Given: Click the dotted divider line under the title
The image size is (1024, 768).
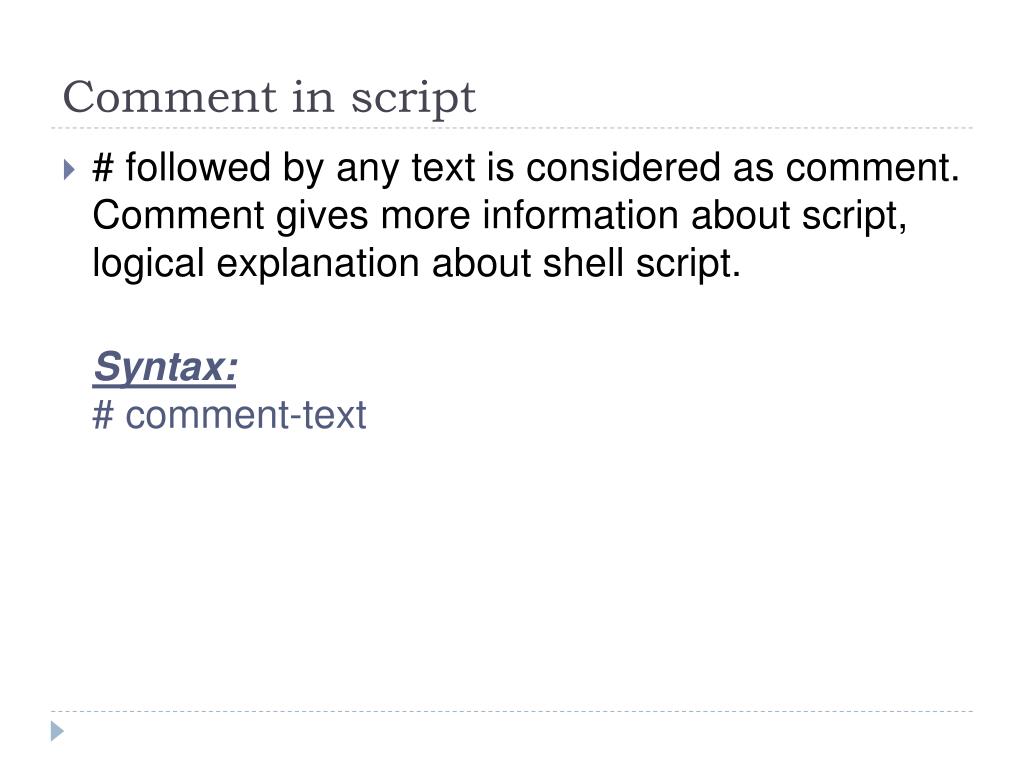Looking at the screenshot, I should (512, 128).
